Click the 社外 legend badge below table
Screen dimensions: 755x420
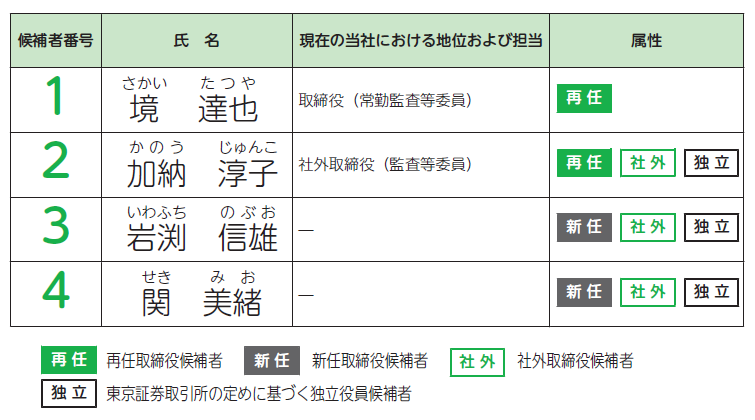(x=478, y=360)
